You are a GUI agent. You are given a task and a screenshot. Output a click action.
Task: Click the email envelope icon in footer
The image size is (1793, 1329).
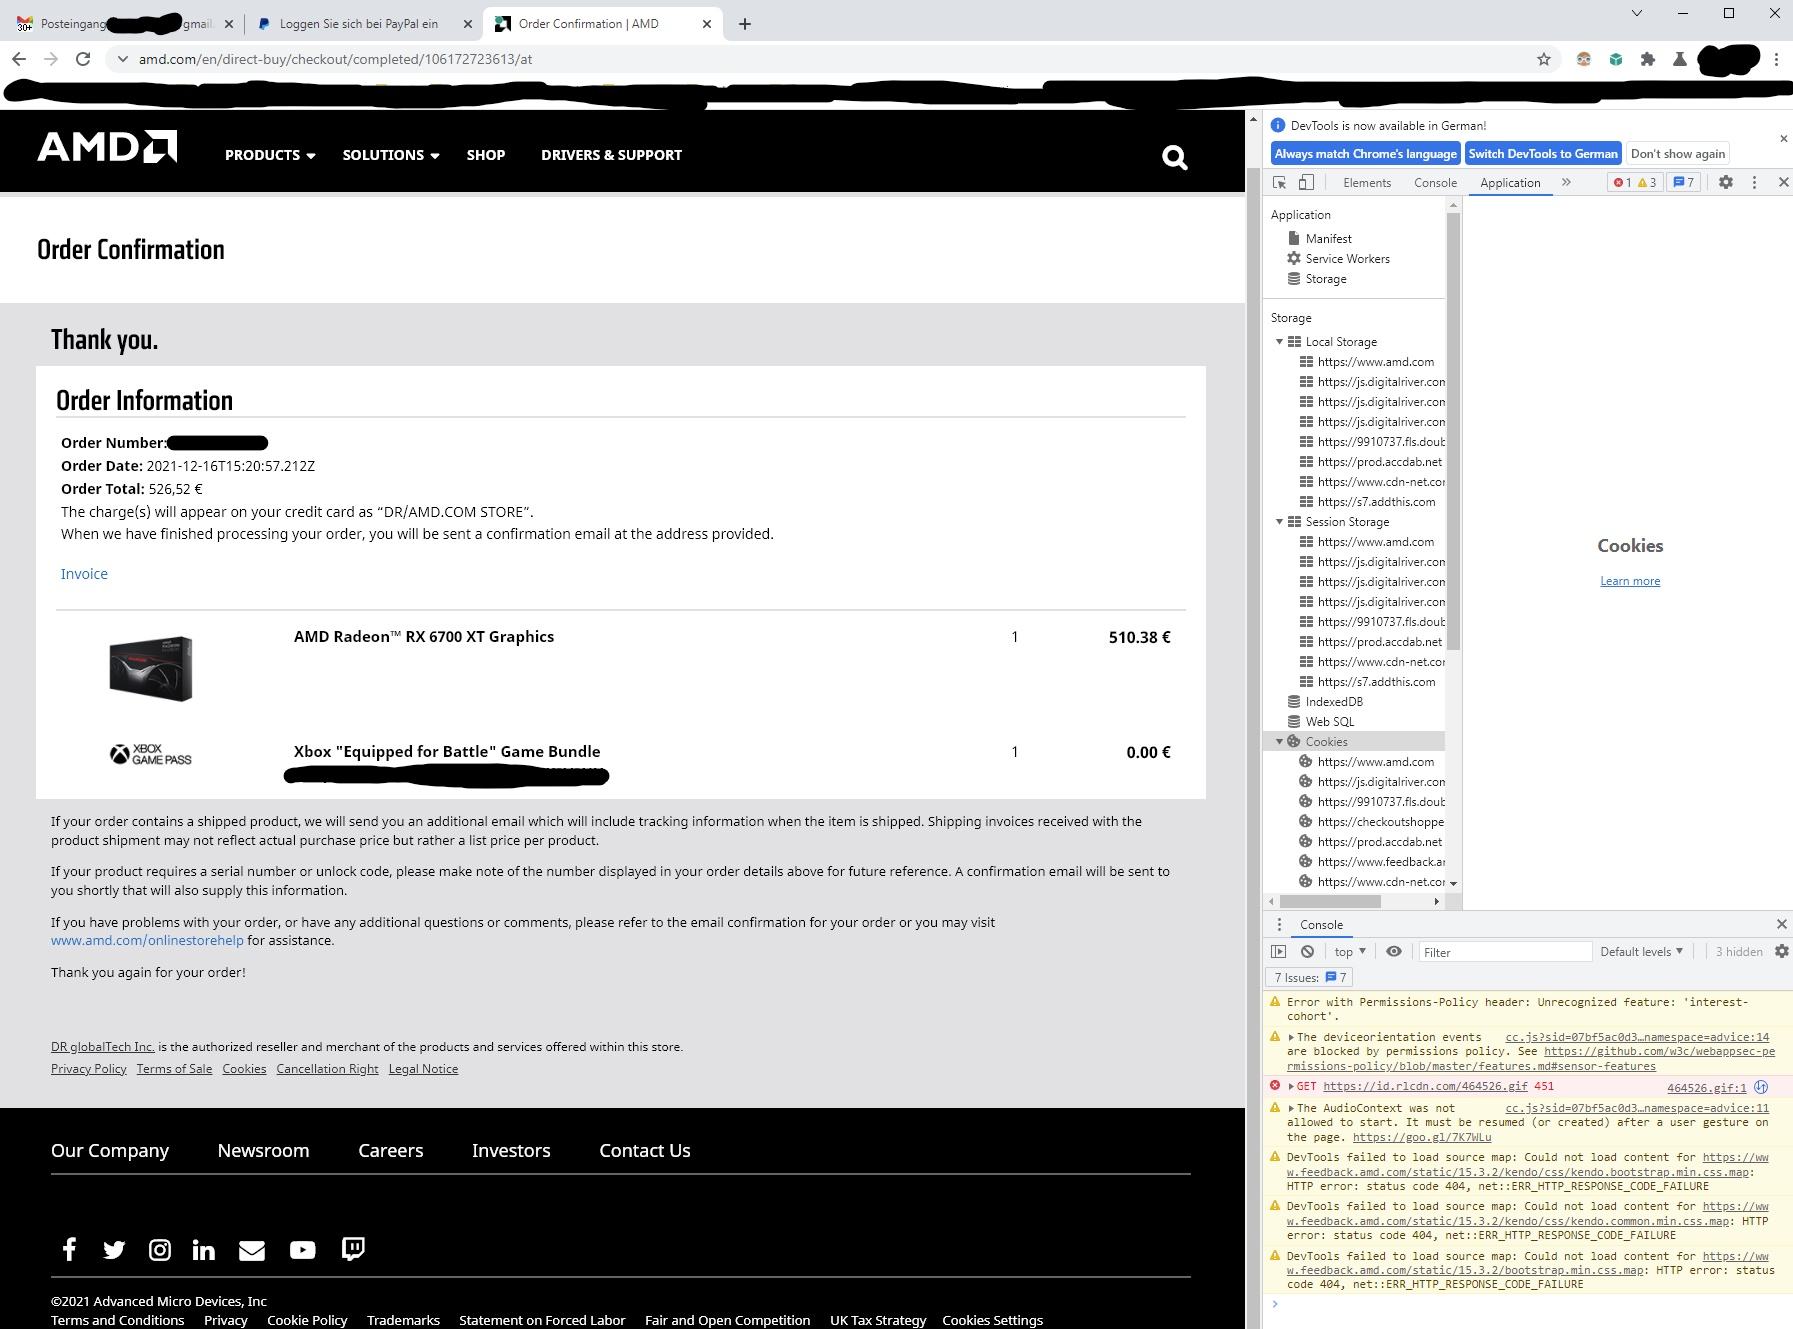(x=252, y=1250)
